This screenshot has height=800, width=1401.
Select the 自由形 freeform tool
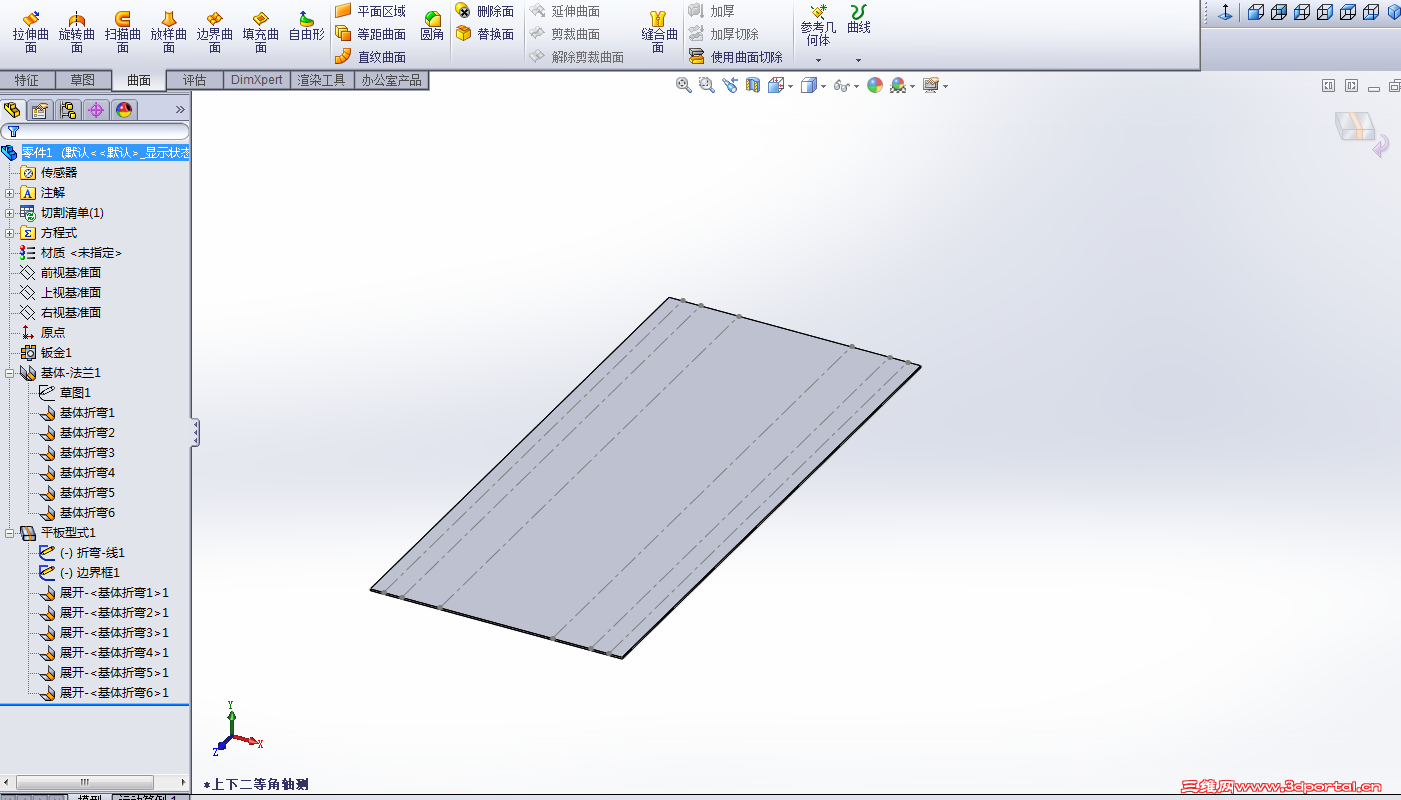307,26
